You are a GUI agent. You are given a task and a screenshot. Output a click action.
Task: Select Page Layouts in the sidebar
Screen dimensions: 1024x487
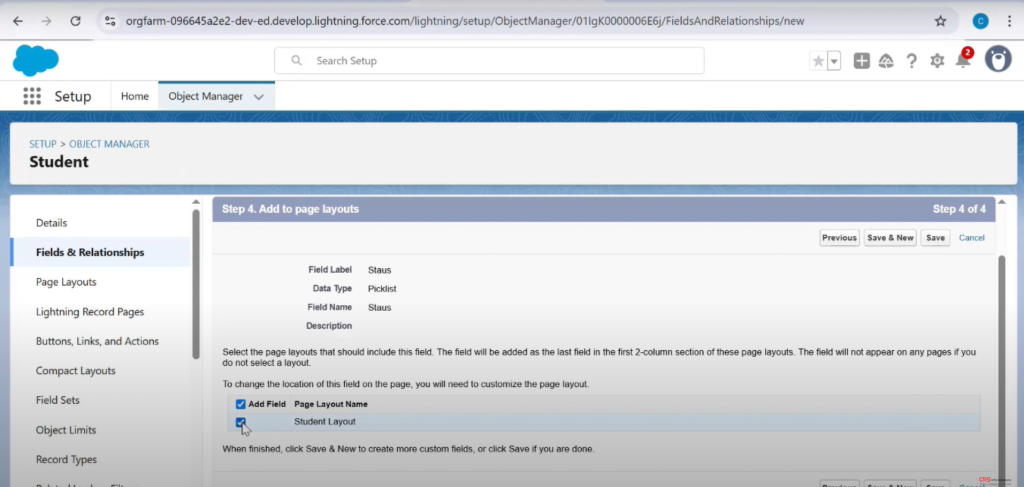point(66,282)
